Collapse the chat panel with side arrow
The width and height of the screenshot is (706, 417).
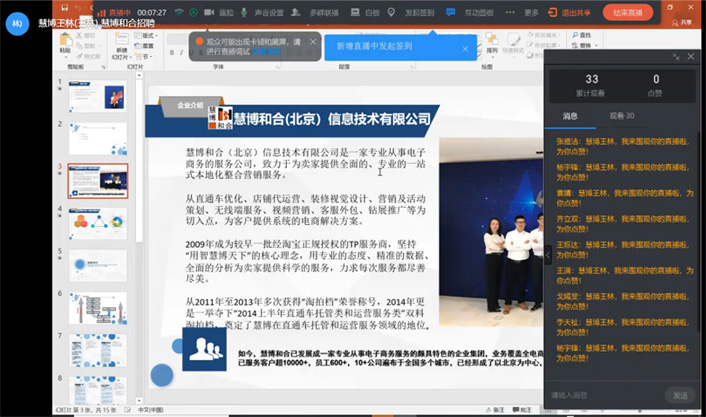pos(548,255)
